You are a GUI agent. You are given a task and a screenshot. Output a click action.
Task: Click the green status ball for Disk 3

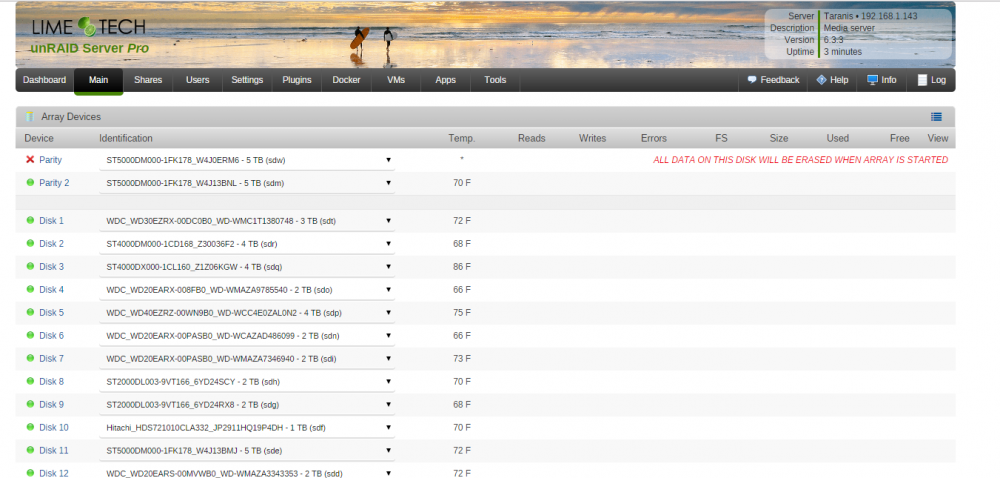click(30, 266)
